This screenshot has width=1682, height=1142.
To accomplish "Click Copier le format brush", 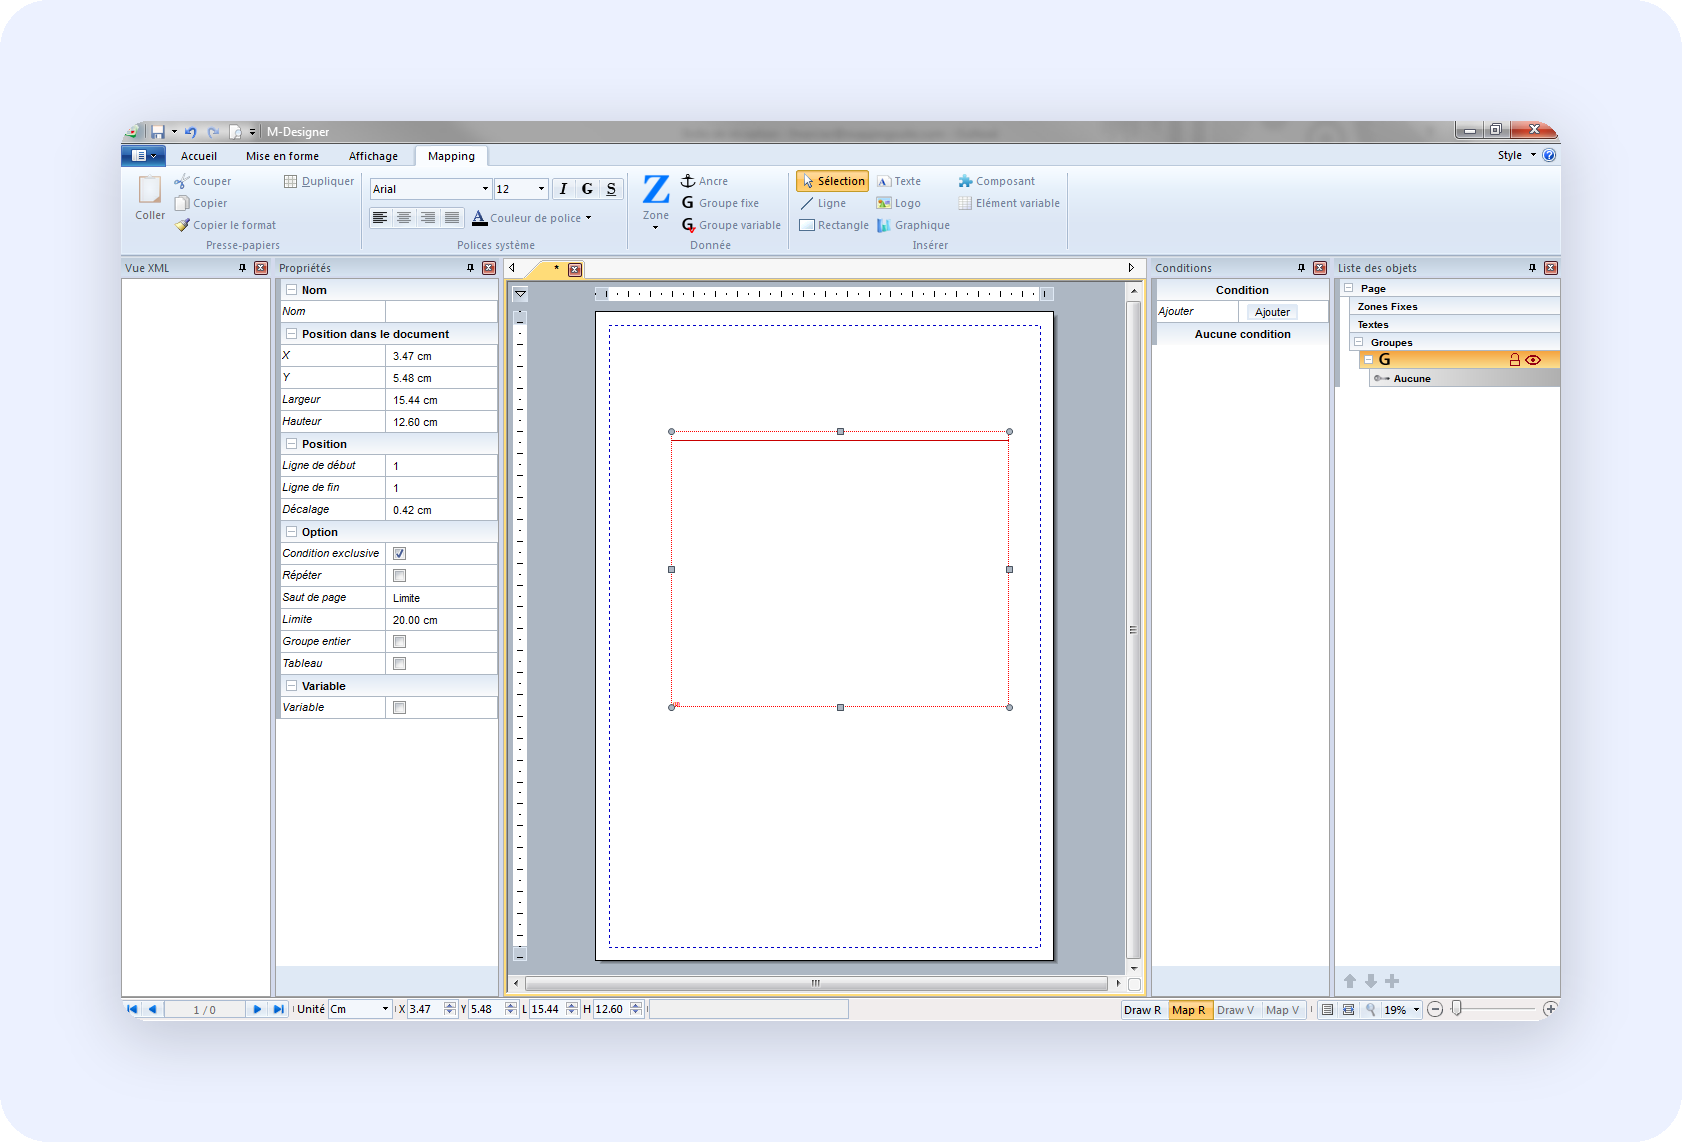I will (x=225, y=225).
